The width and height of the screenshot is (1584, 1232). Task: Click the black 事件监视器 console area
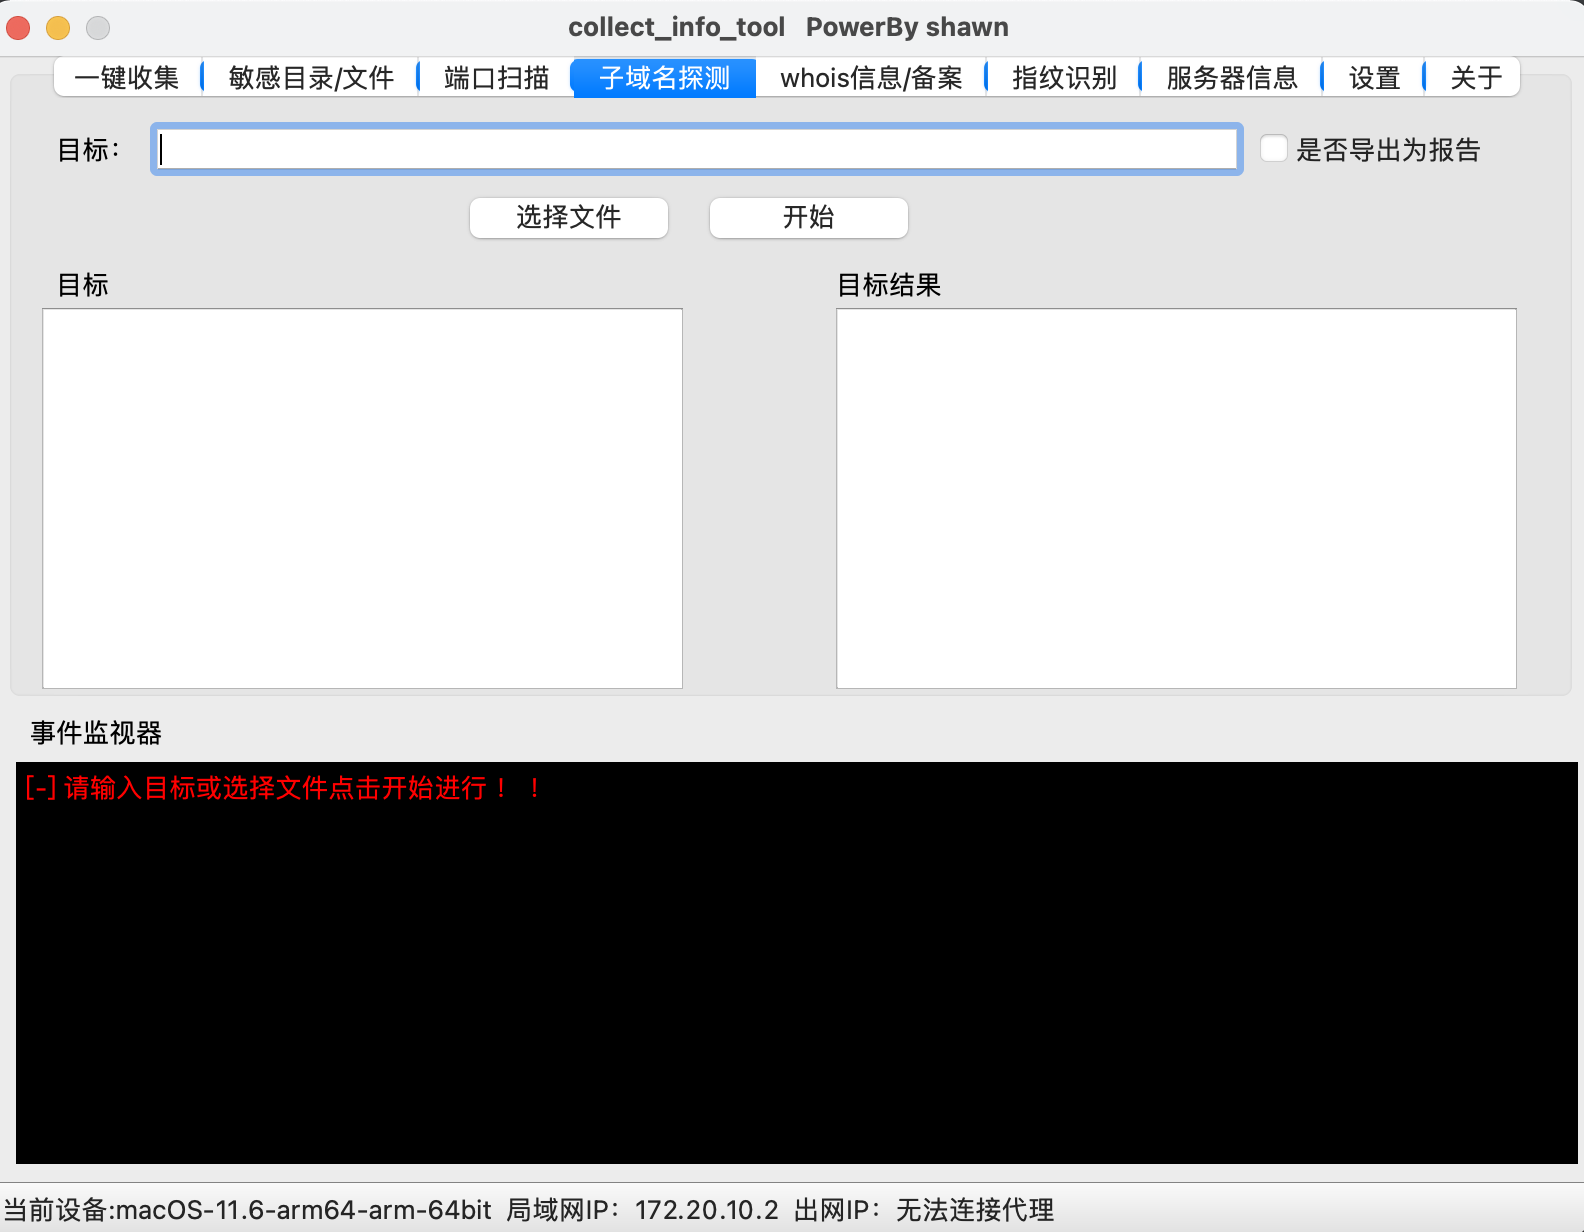click(x=797, y=963)
